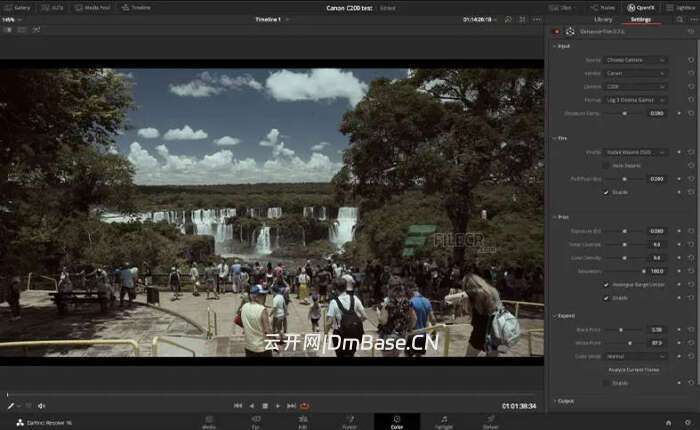
Task: Select the qualifier picker tool under viewer
Action: click(x=11, y=406)
